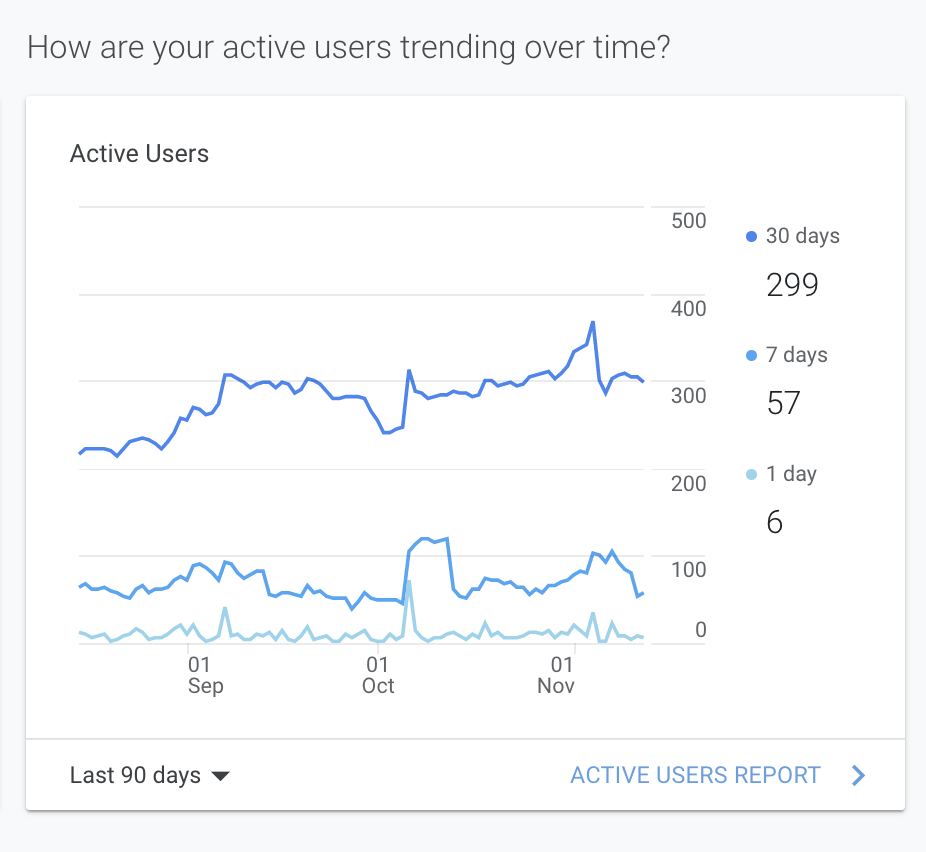This screenshot has height=852, width=926.
Task: Select the "1 day" legend label
Action: click(791, 474)
